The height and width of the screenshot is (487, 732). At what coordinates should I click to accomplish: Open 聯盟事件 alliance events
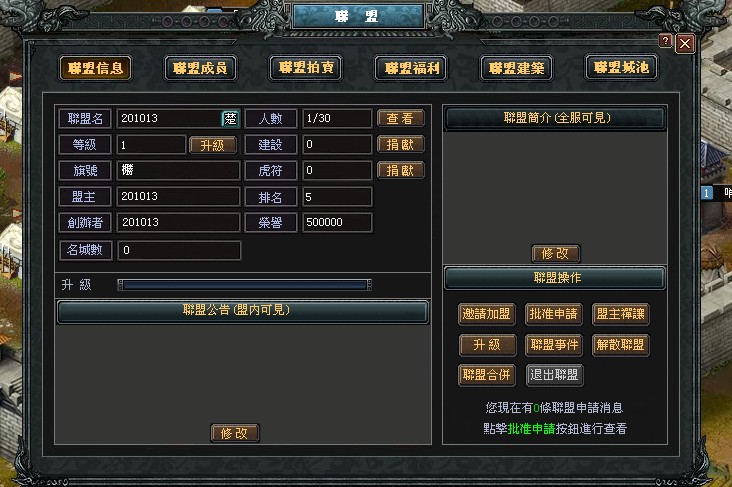(x=554, y=345)
